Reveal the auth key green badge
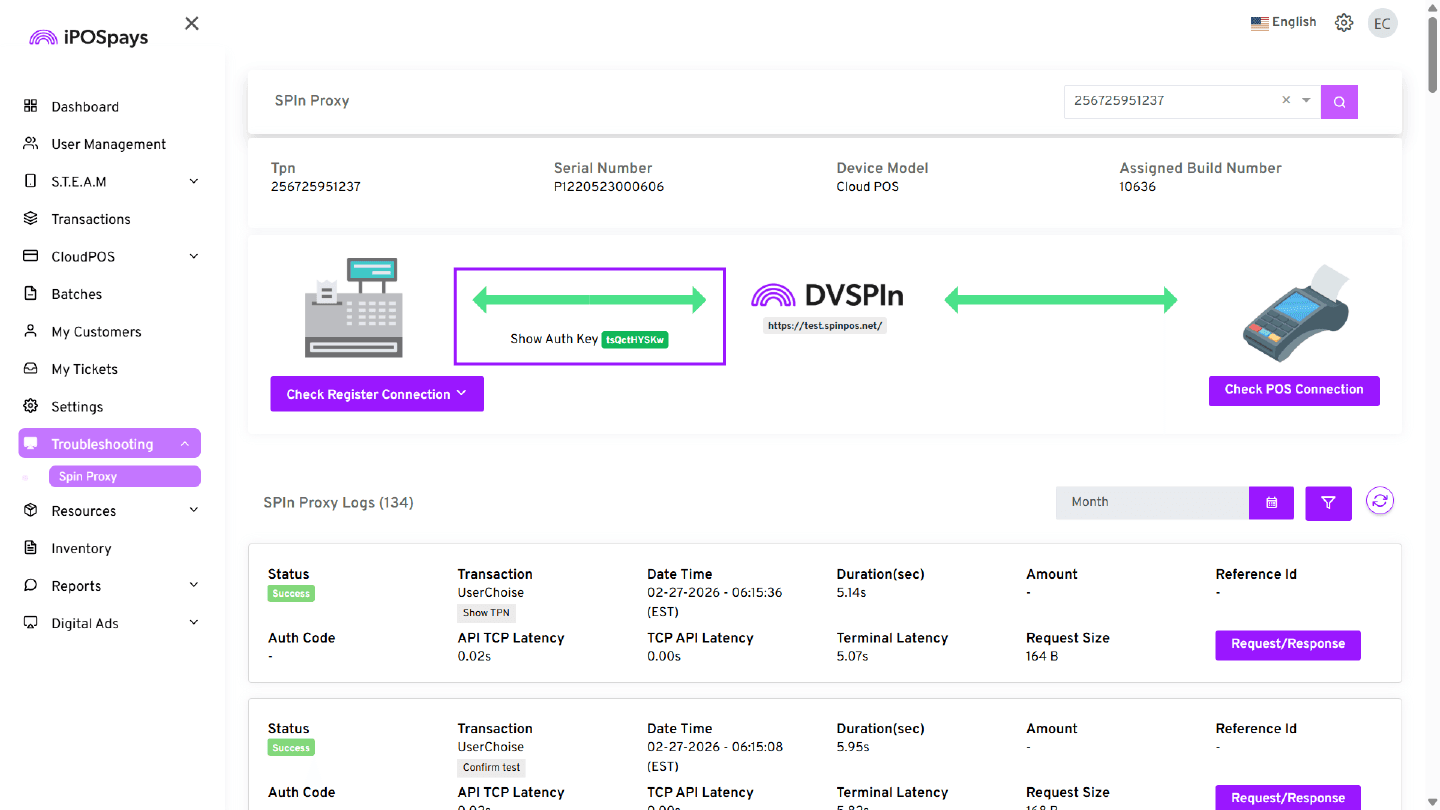 pyautogui.click(x=635, y=340)
